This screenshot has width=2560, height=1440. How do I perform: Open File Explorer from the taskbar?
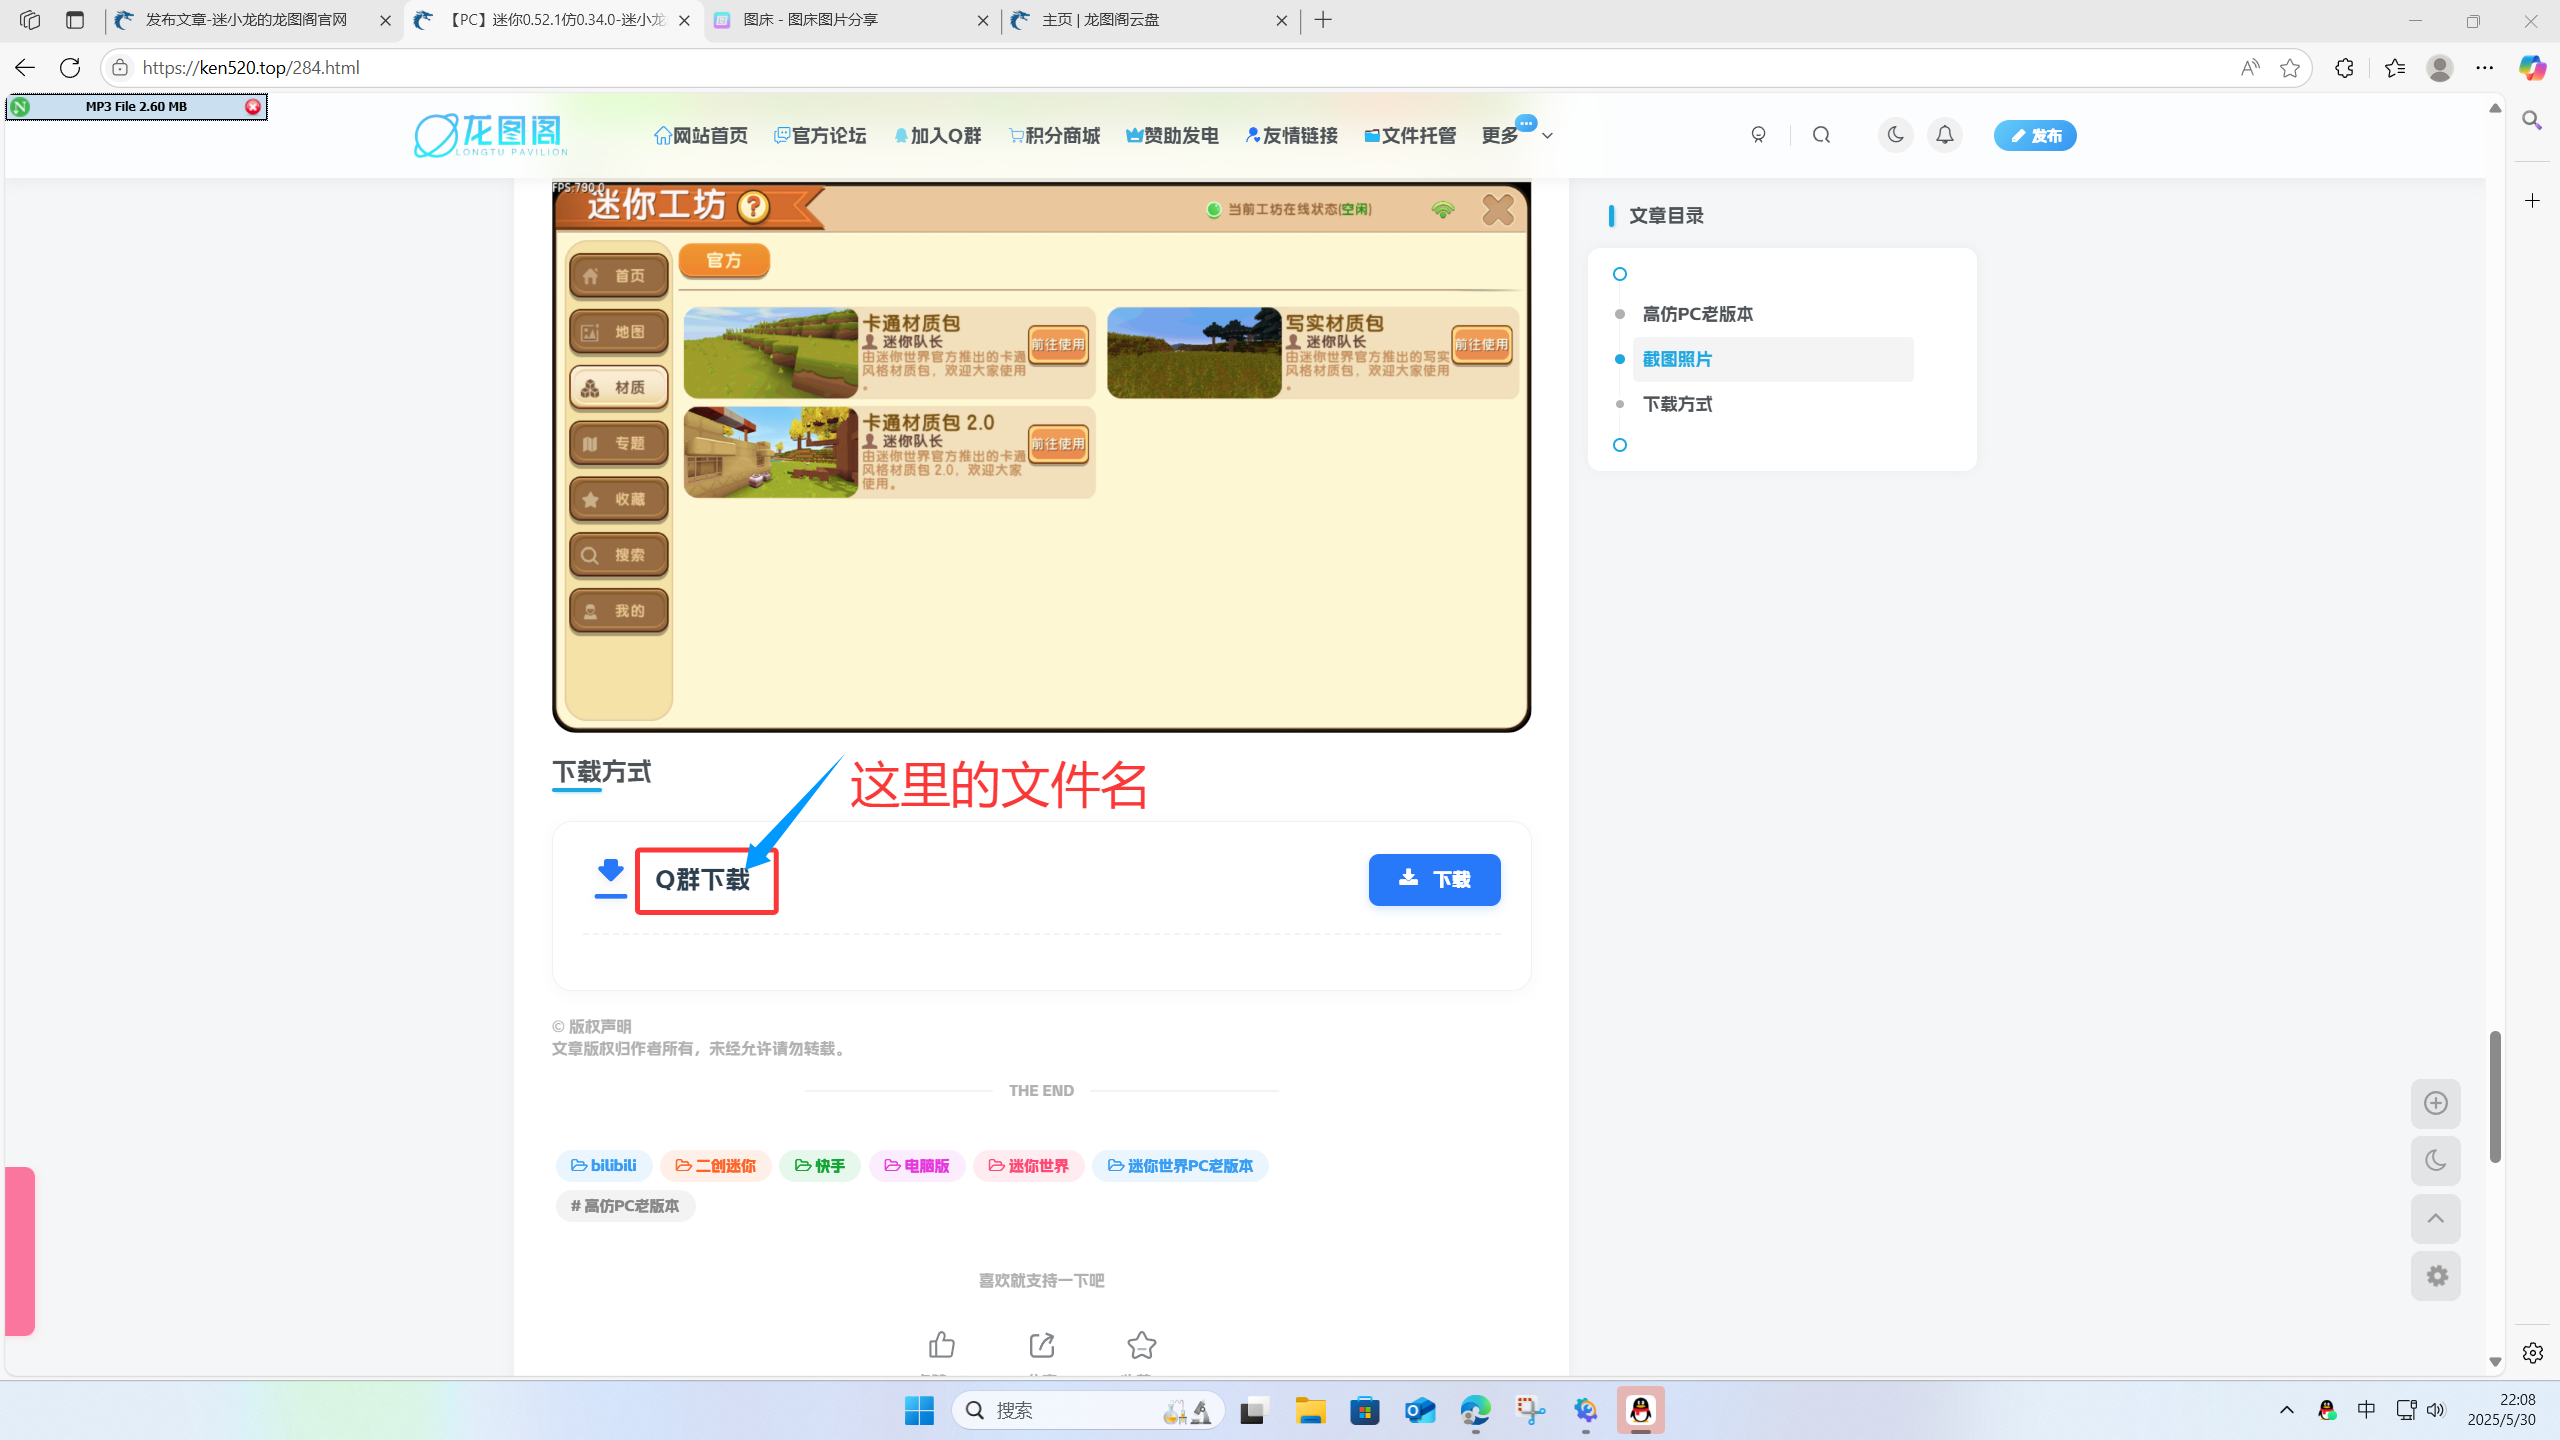click(1310, 1410)
